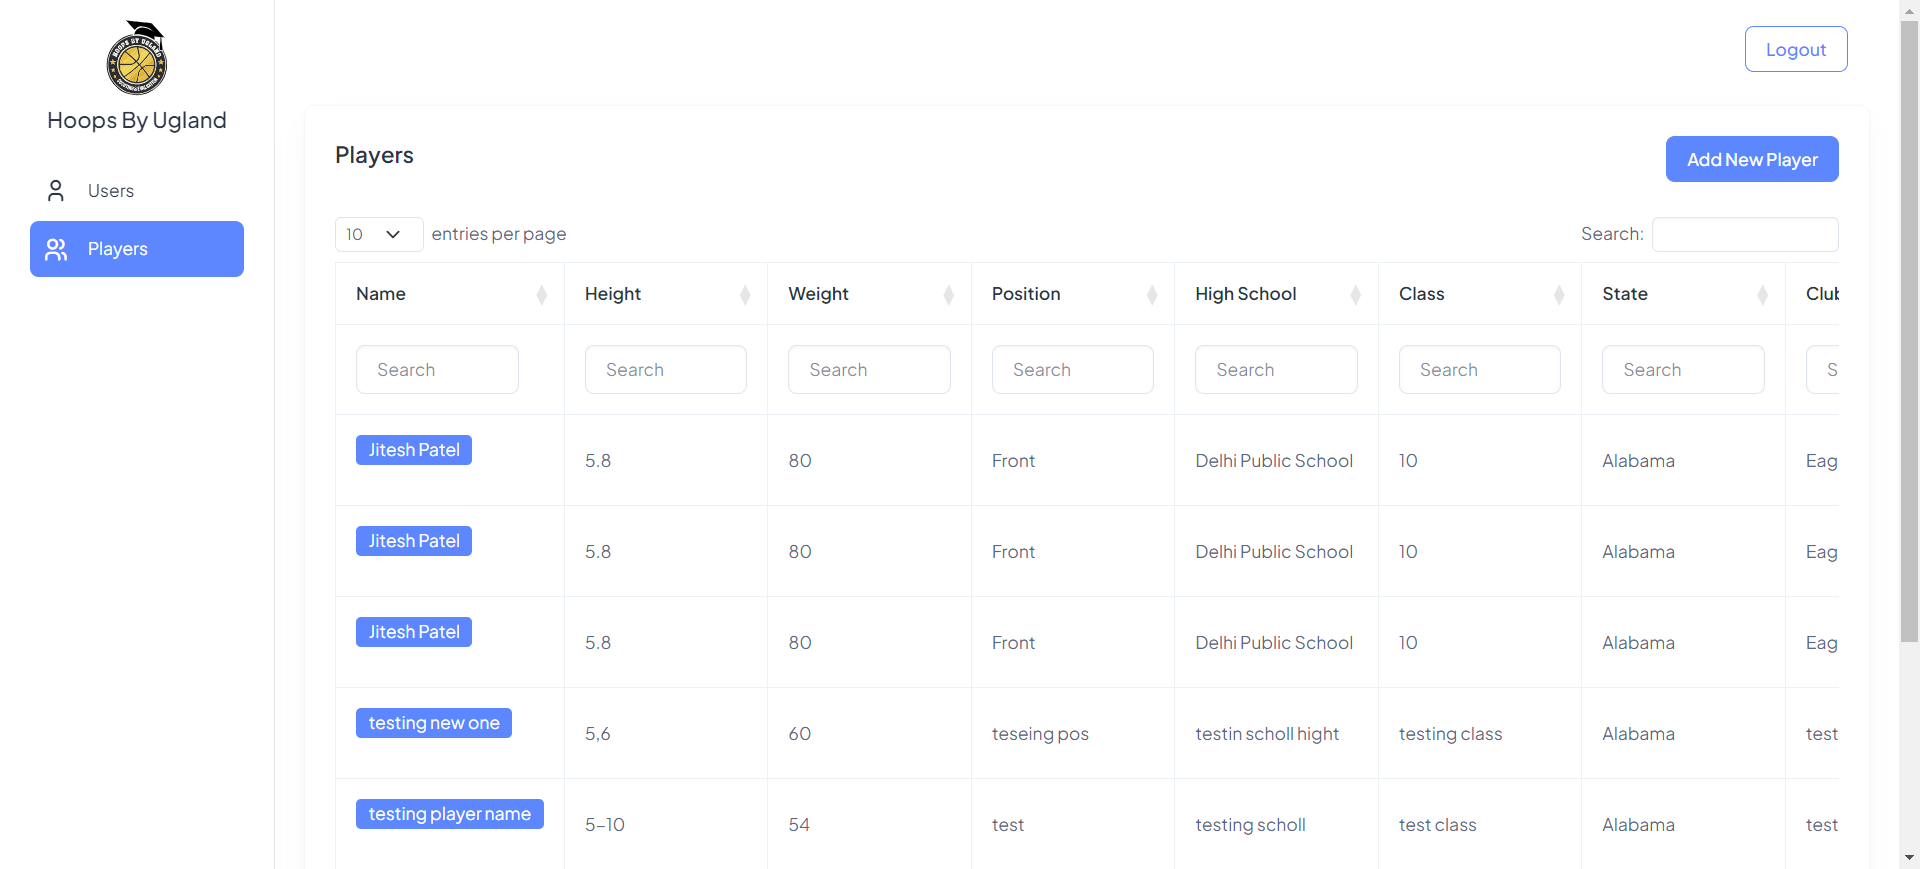Open the Users menu item
Image resolution: width=1920 pixels, height=869 pixels.
point(111,191)
